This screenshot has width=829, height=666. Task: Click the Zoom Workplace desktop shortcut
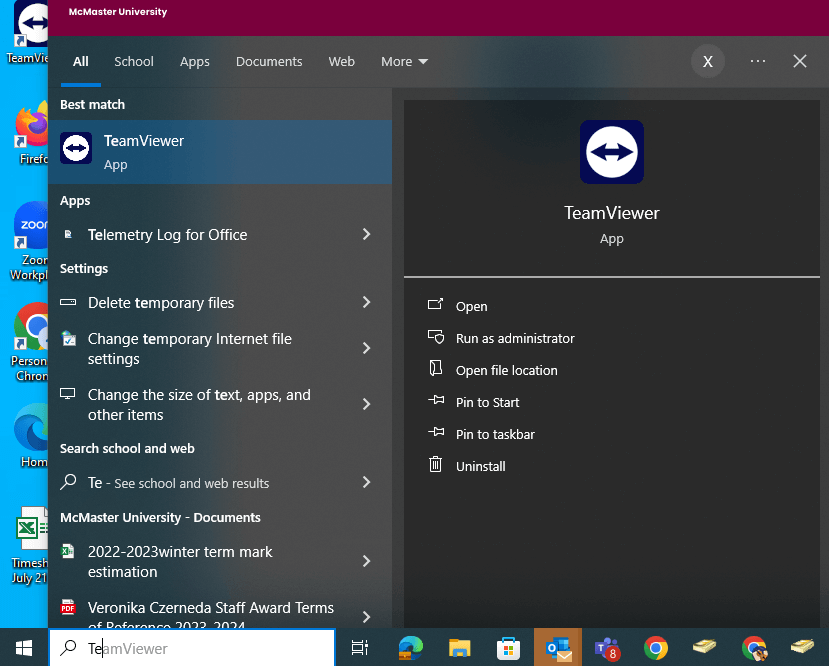(31, 241)
